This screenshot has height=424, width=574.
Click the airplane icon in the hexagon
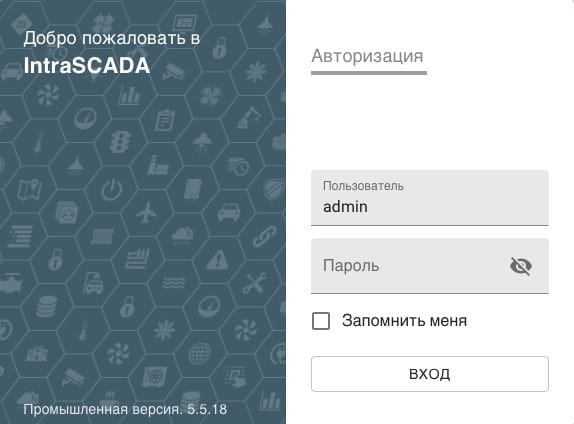click(x=146, y=212)
